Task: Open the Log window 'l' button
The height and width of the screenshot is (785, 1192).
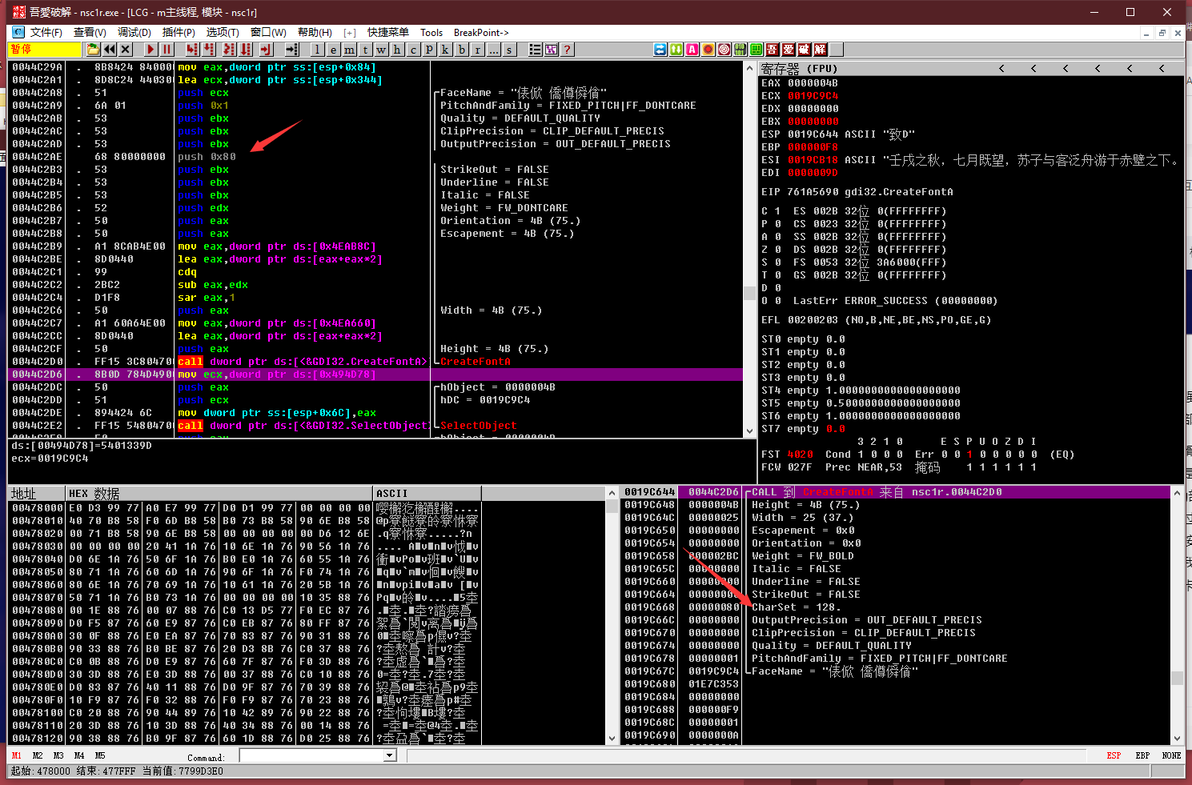Action: (x=317, y=49)
